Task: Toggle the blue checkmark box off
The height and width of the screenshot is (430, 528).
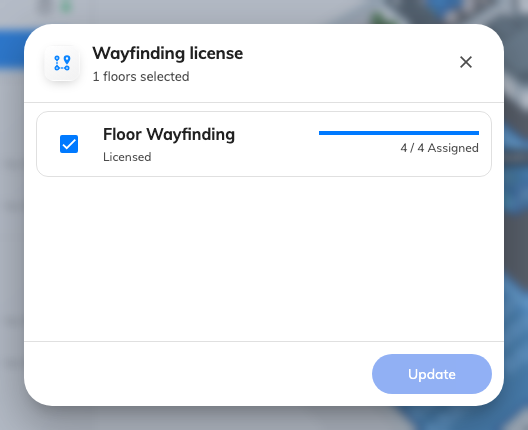Action: (69, 144)
